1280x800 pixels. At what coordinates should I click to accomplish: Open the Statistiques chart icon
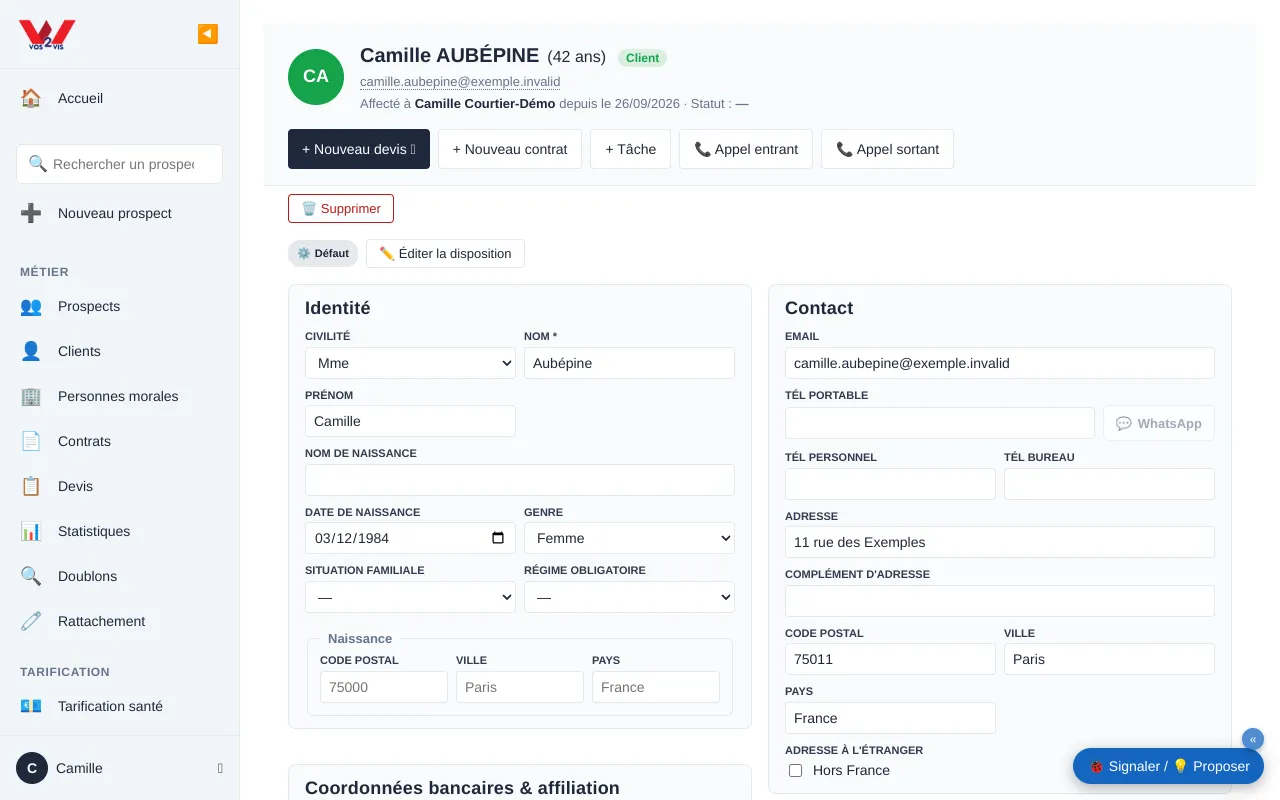(31, 531)
